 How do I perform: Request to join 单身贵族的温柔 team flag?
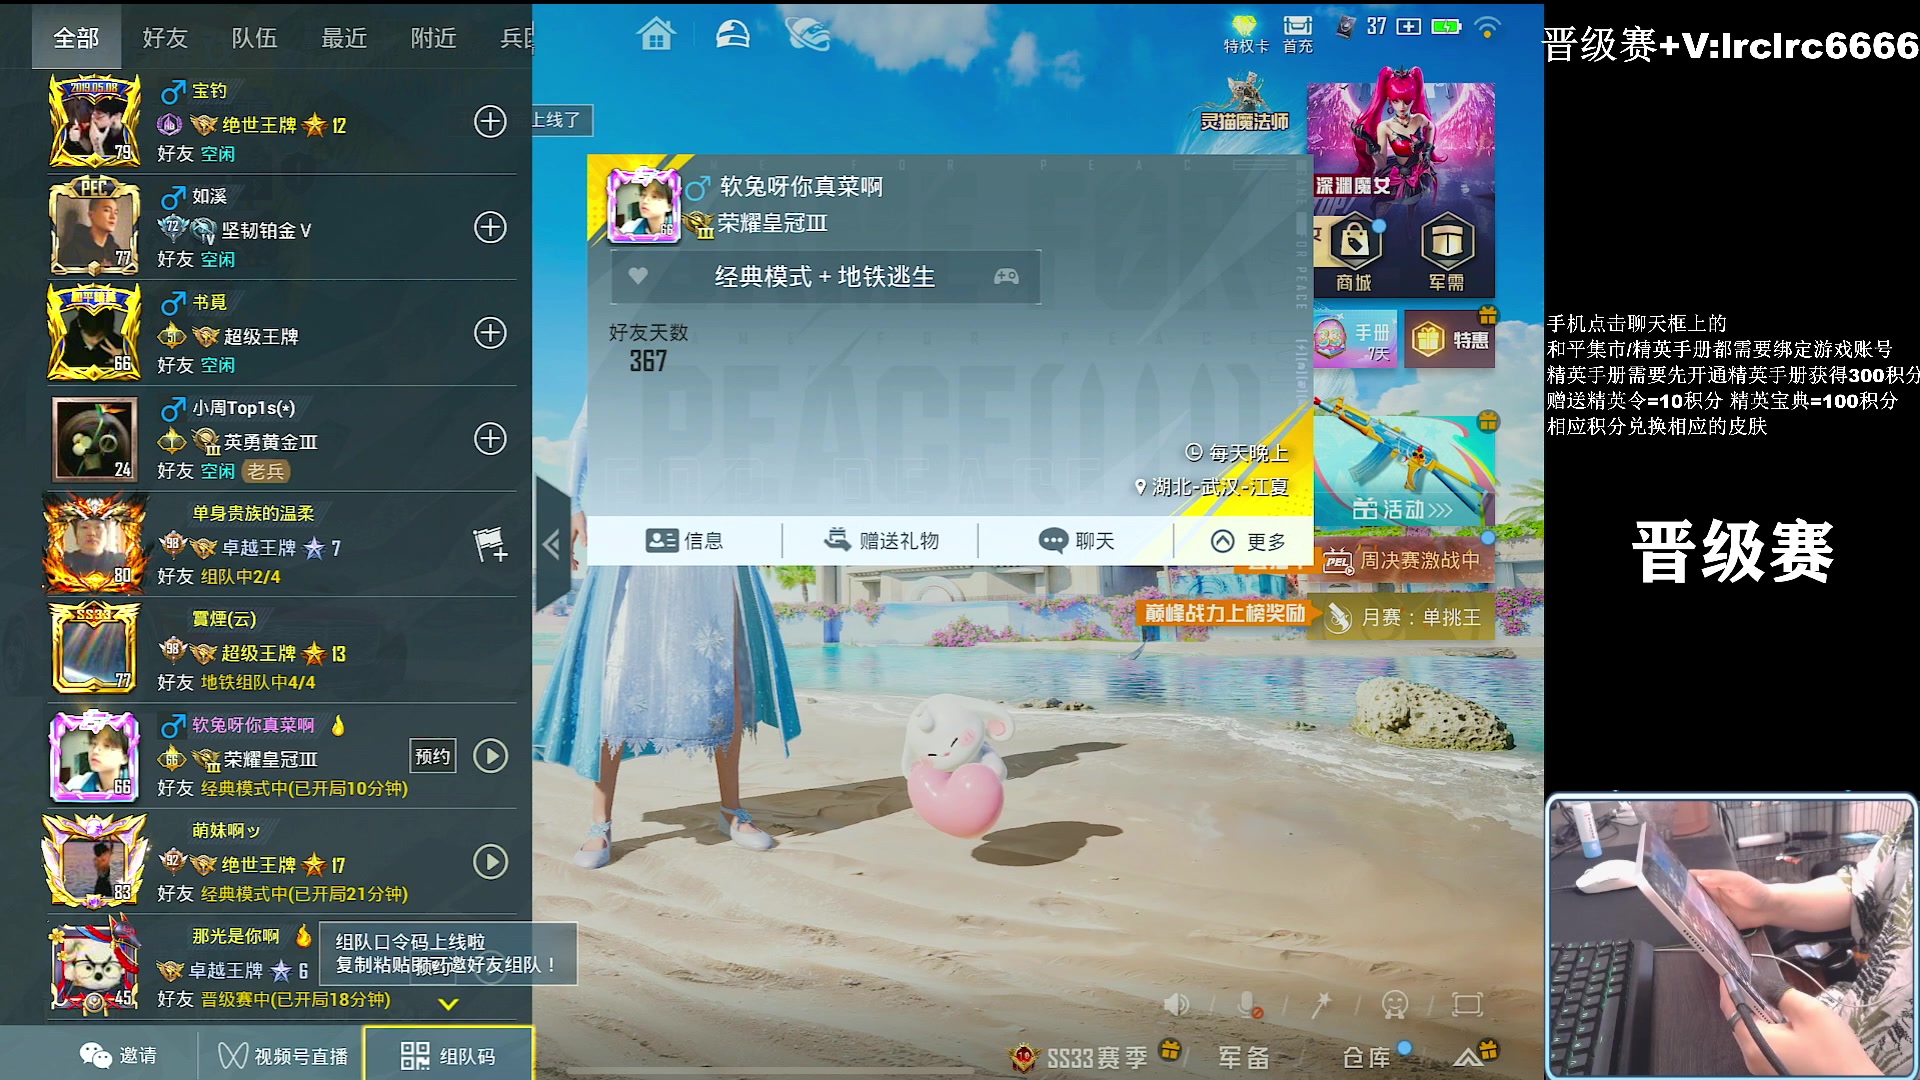pos(490,545)
